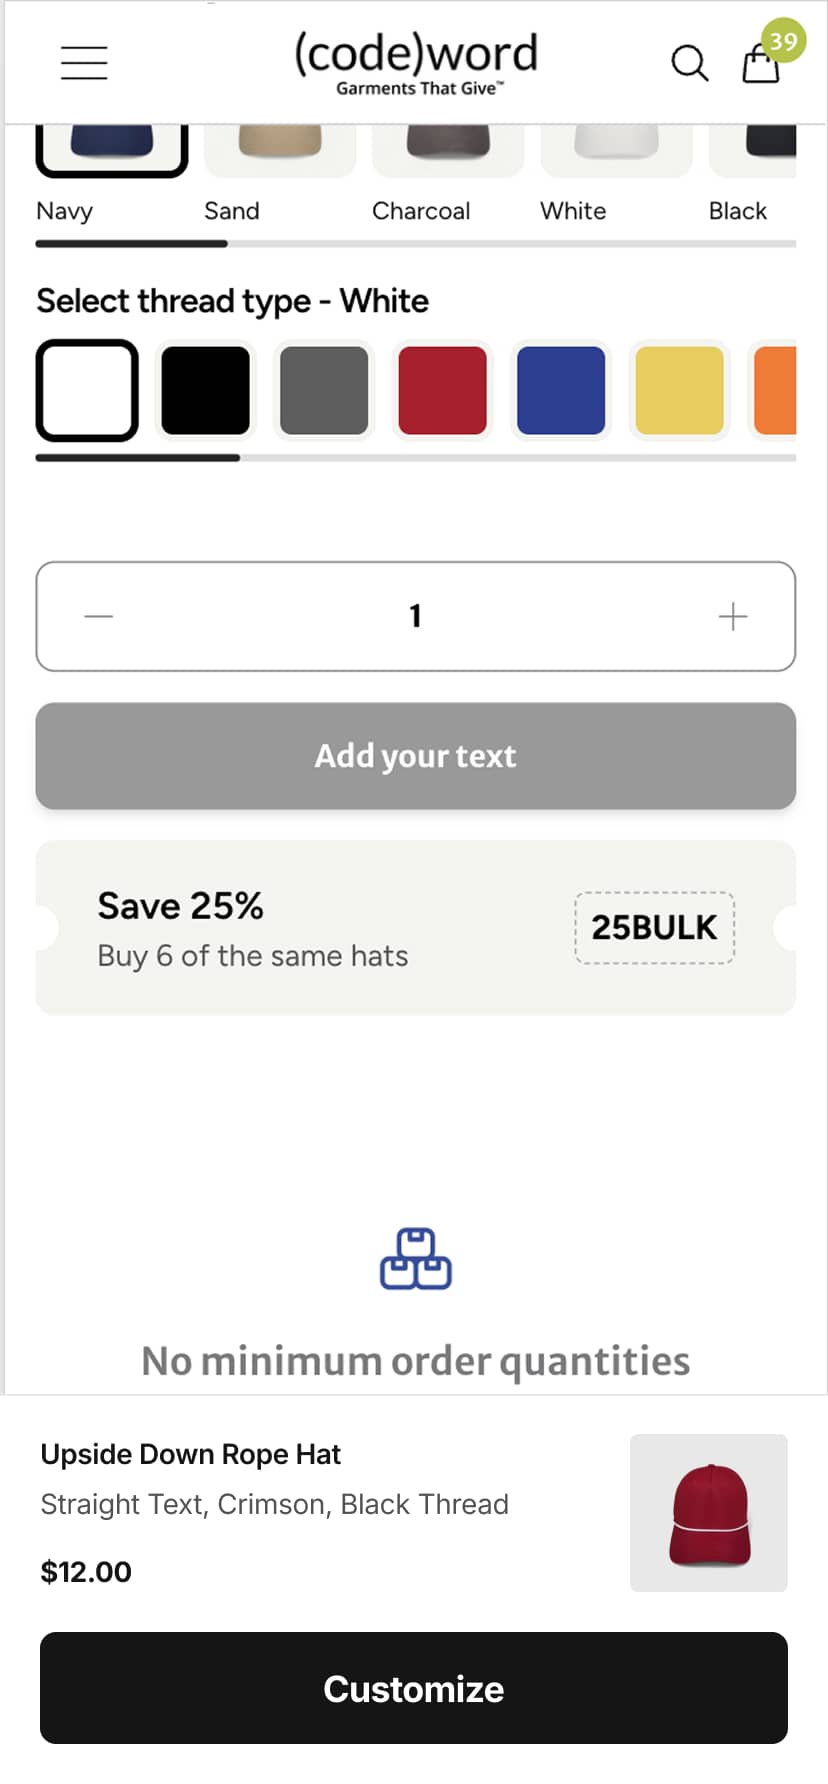Pick the yellow thread color
This screenshot has height=1784, width=828.
pos(679,390)
